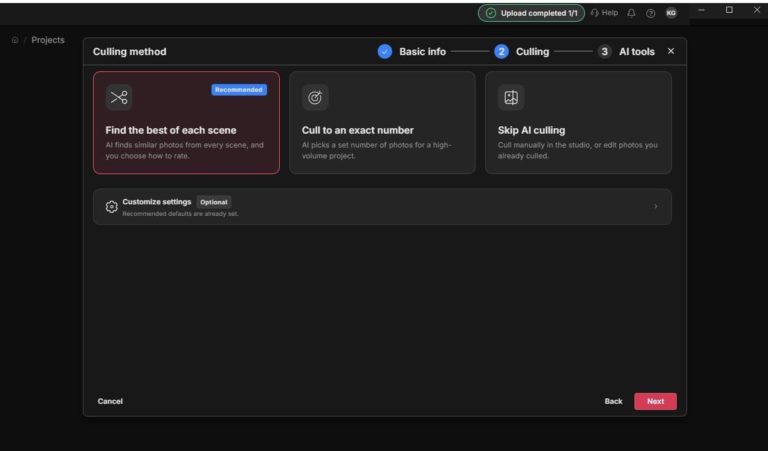The width and height of the screenshot is (768, 451).
Task: Select the Culling step 2
Action: [522, 51]
